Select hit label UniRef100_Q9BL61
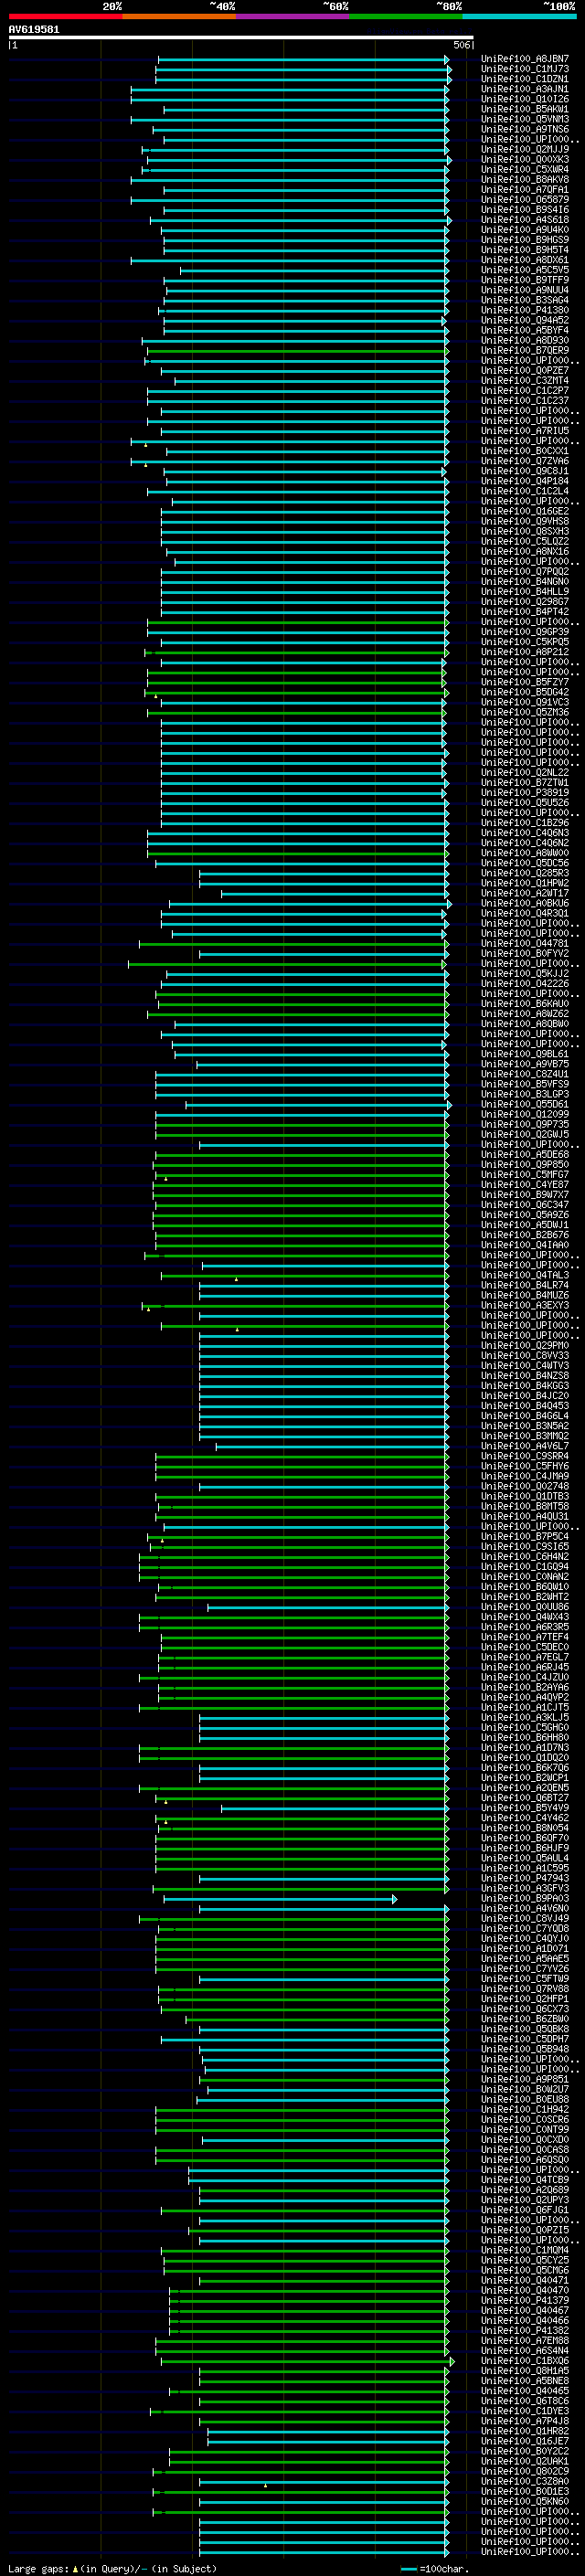Image resolution: width=585 pixels, height=2576 pixels. pyautogui.click(x=525, y=1054)
